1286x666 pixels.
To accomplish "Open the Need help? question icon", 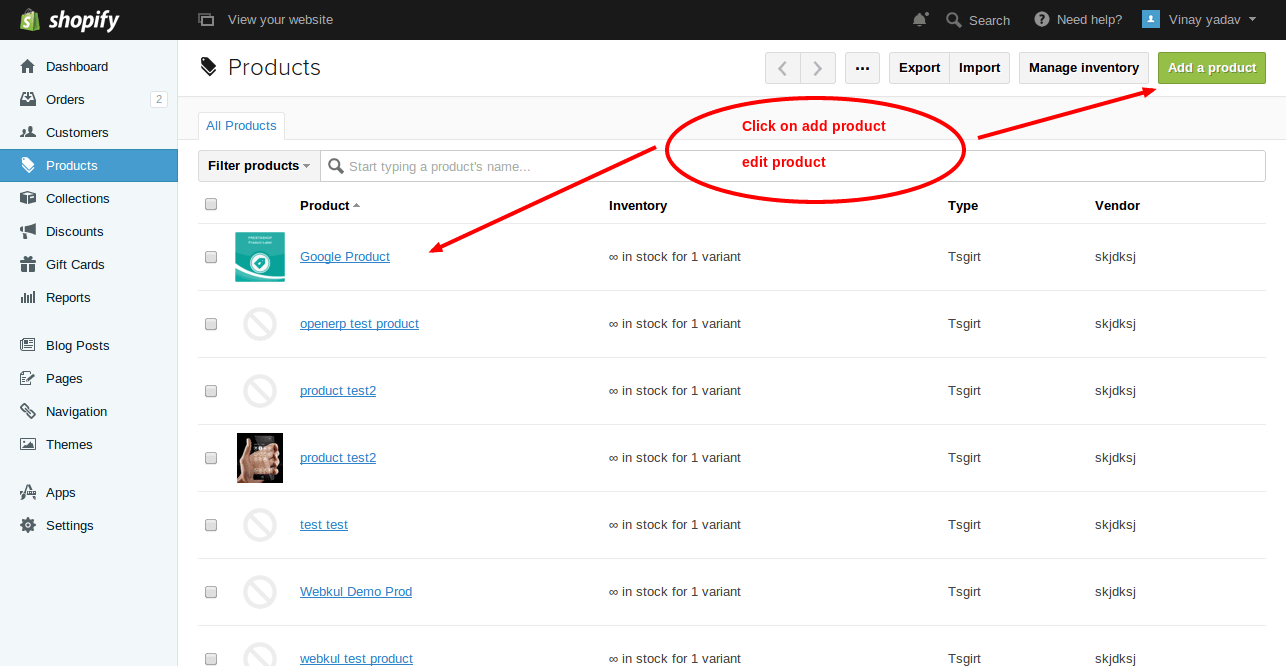I will coord(1042,19).
